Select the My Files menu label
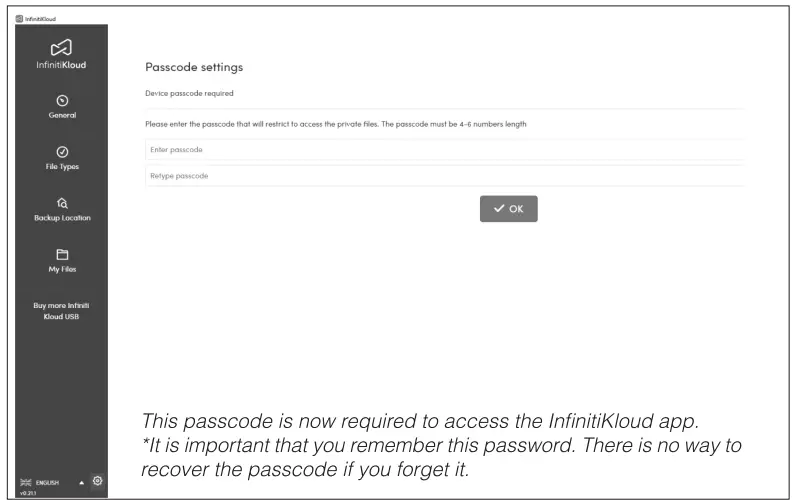802x500 pixels. point(63,268)
